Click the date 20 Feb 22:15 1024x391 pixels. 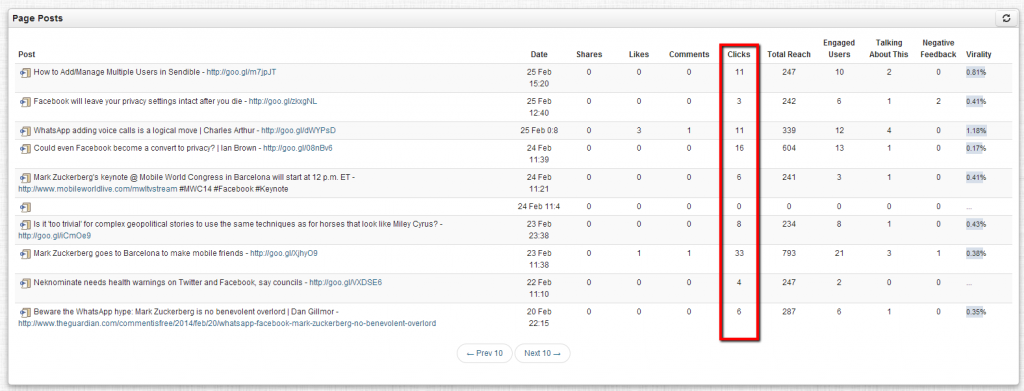539,318
